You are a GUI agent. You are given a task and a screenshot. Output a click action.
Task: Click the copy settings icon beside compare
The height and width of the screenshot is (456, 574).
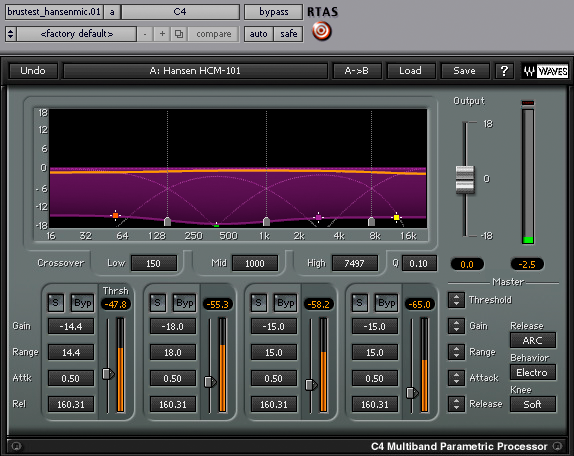click(x=179, y=34)
